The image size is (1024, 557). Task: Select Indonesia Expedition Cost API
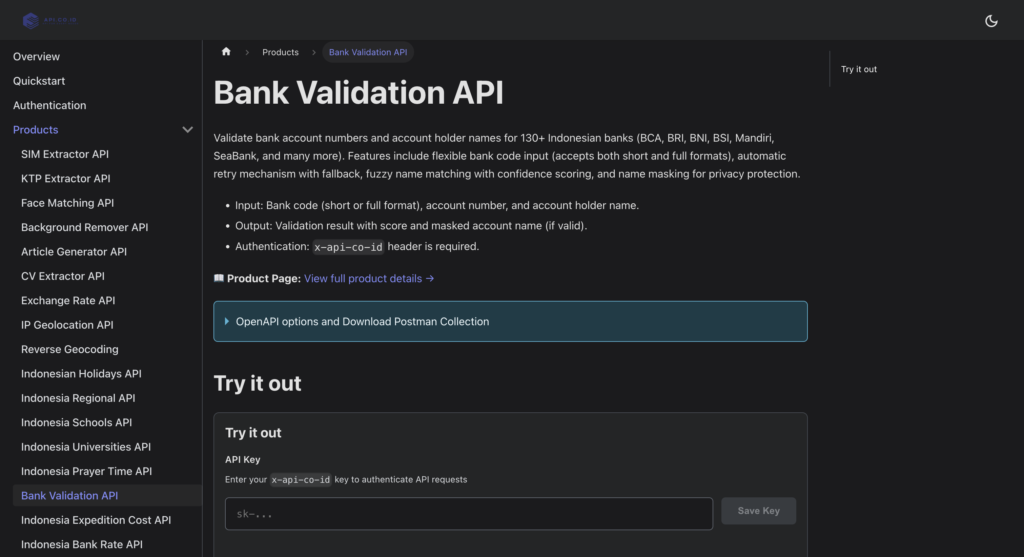tap(96, 520)
